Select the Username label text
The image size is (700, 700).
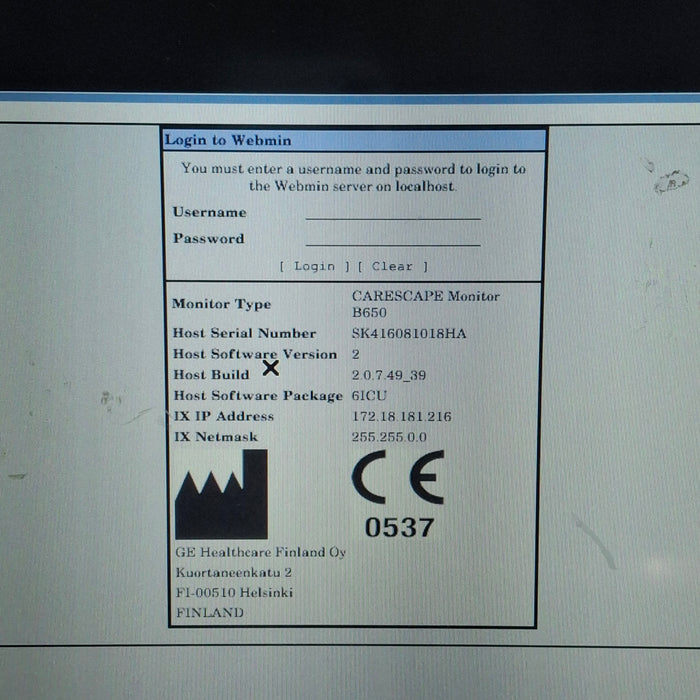[209, 212]
